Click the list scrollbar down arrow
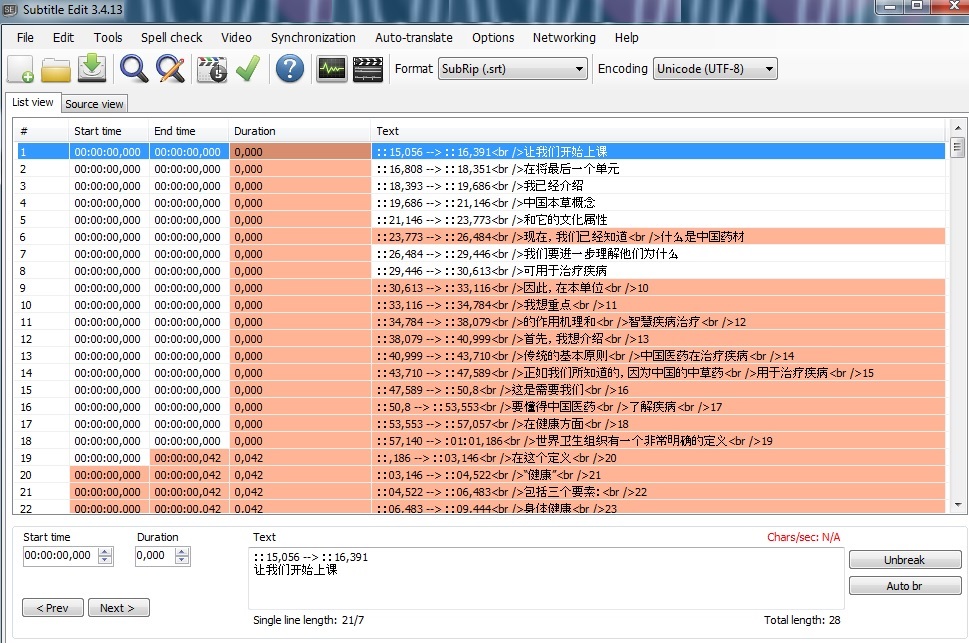969x643 pixels. tap(957, 505)
